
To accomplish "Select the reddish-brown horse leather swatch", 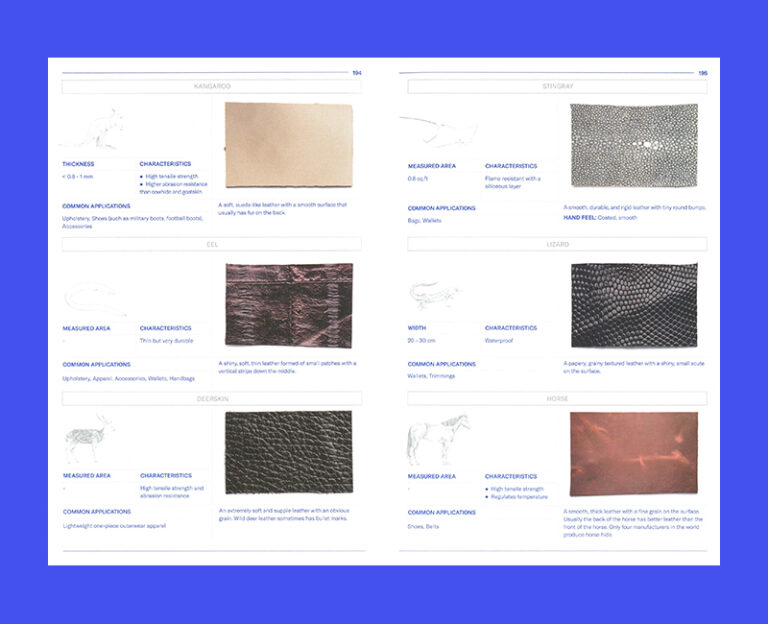I will click(634, 454).
